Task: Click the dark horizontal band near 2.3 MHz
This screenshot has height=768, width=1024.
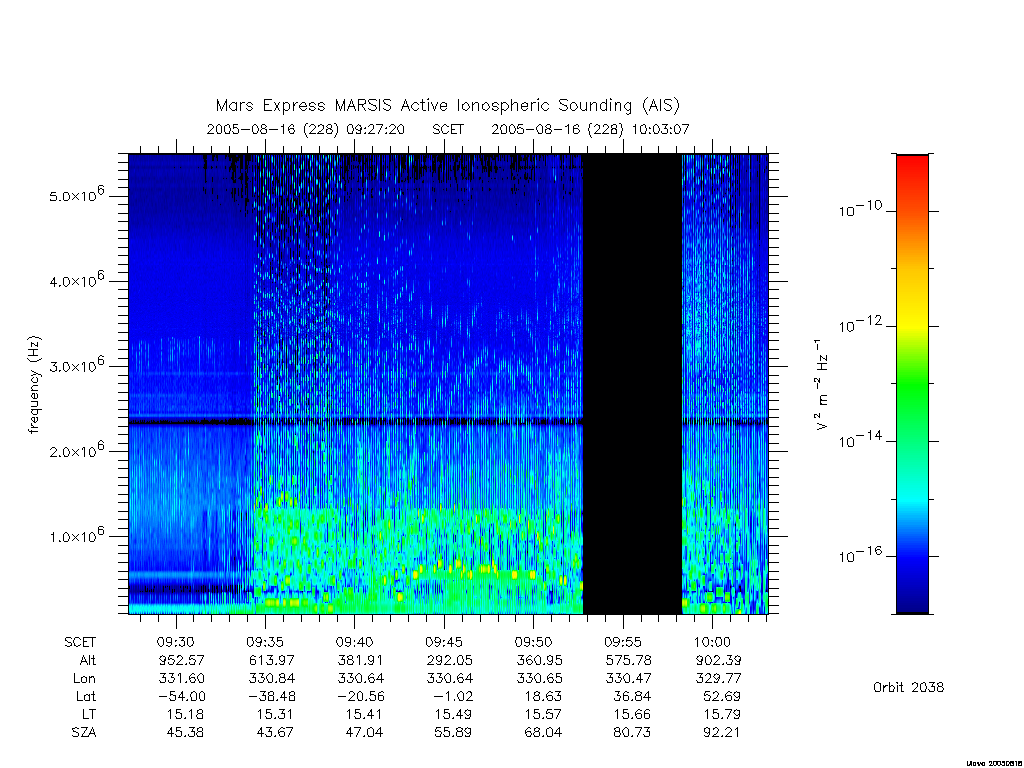Action: pyautogui.click(x=356, y=422)
